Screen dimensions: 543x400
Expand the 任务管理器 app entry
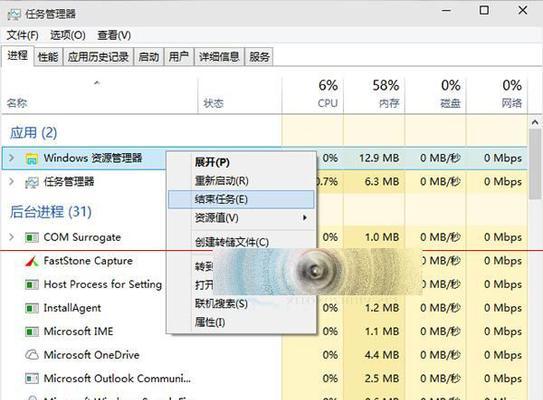(x=11, y=181)
